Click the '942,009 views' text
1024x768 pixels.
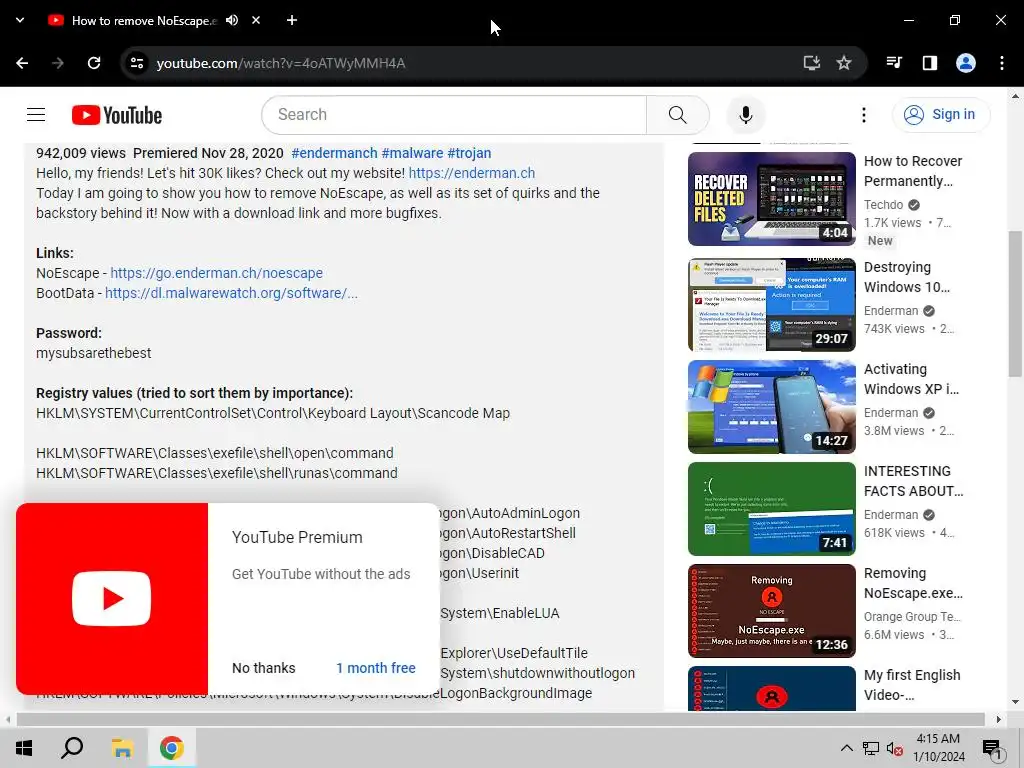(x=81, y=153)
